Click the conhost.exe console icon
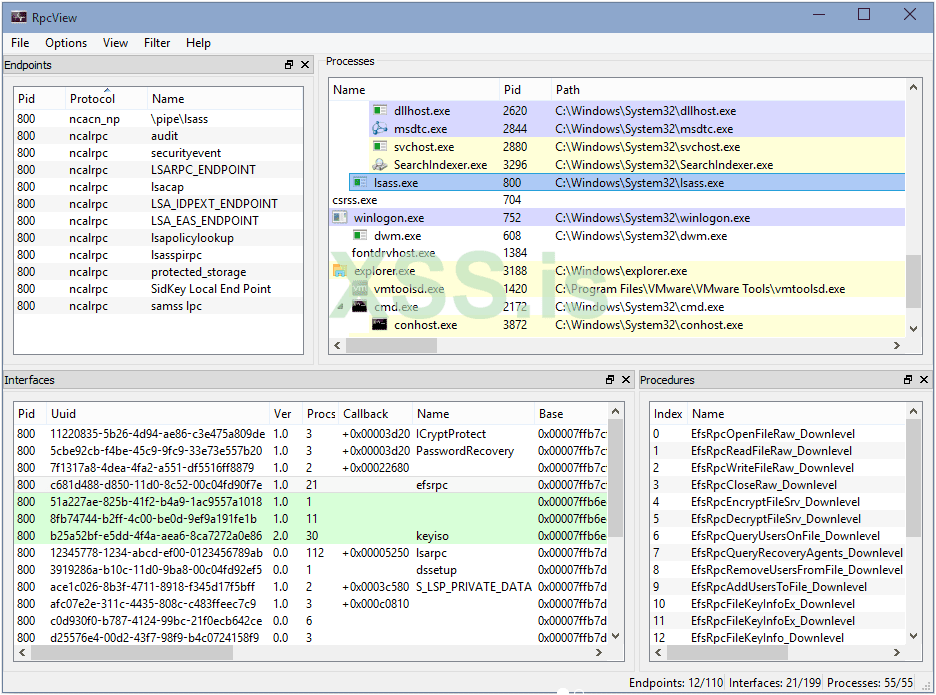The width and height of the screenshot is (936, 695). (x=379, y=325)
